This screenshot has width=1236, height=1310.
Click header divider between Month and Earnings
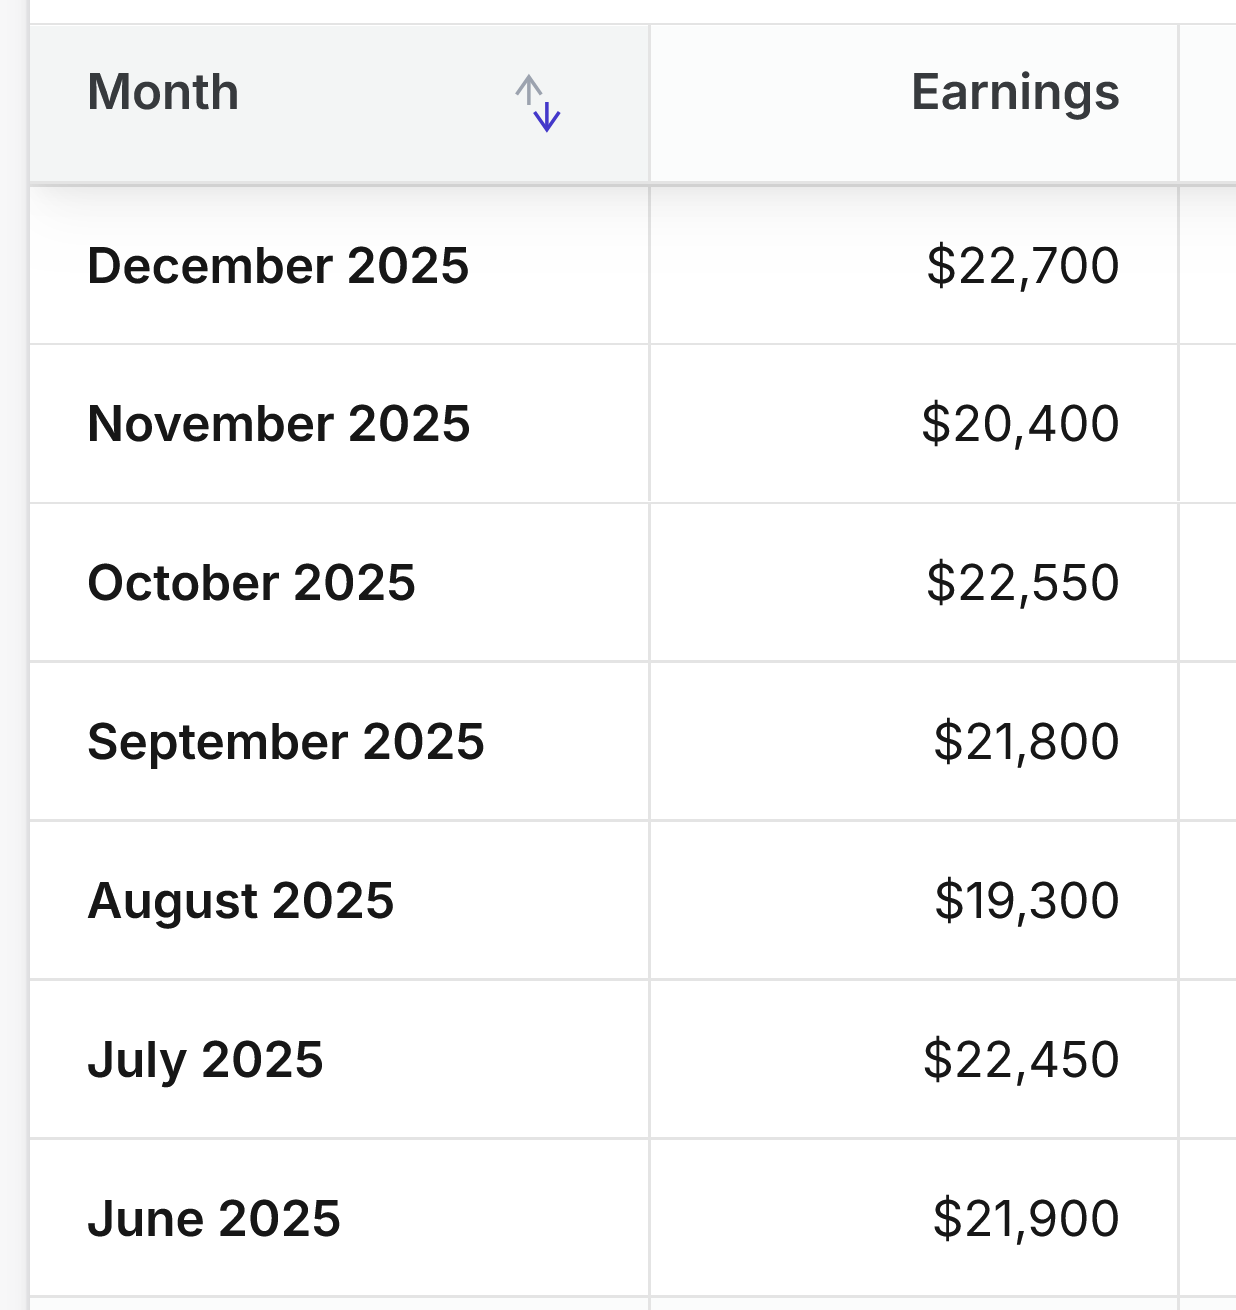[650, 103]
